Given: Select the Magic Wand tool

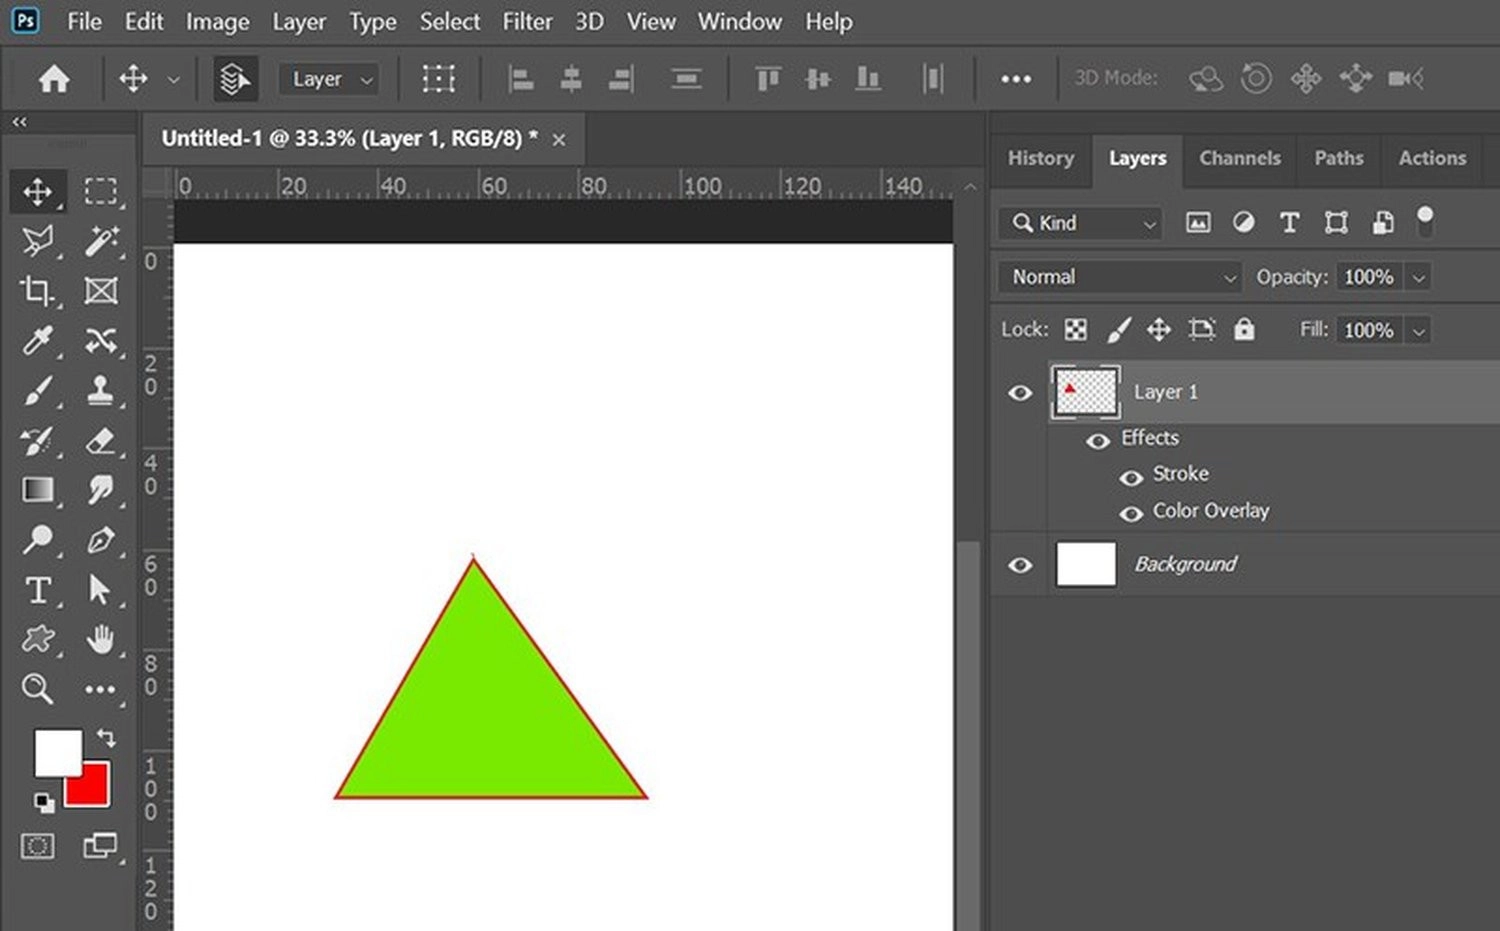Looking at the screenshot, I should click(100, 241).
